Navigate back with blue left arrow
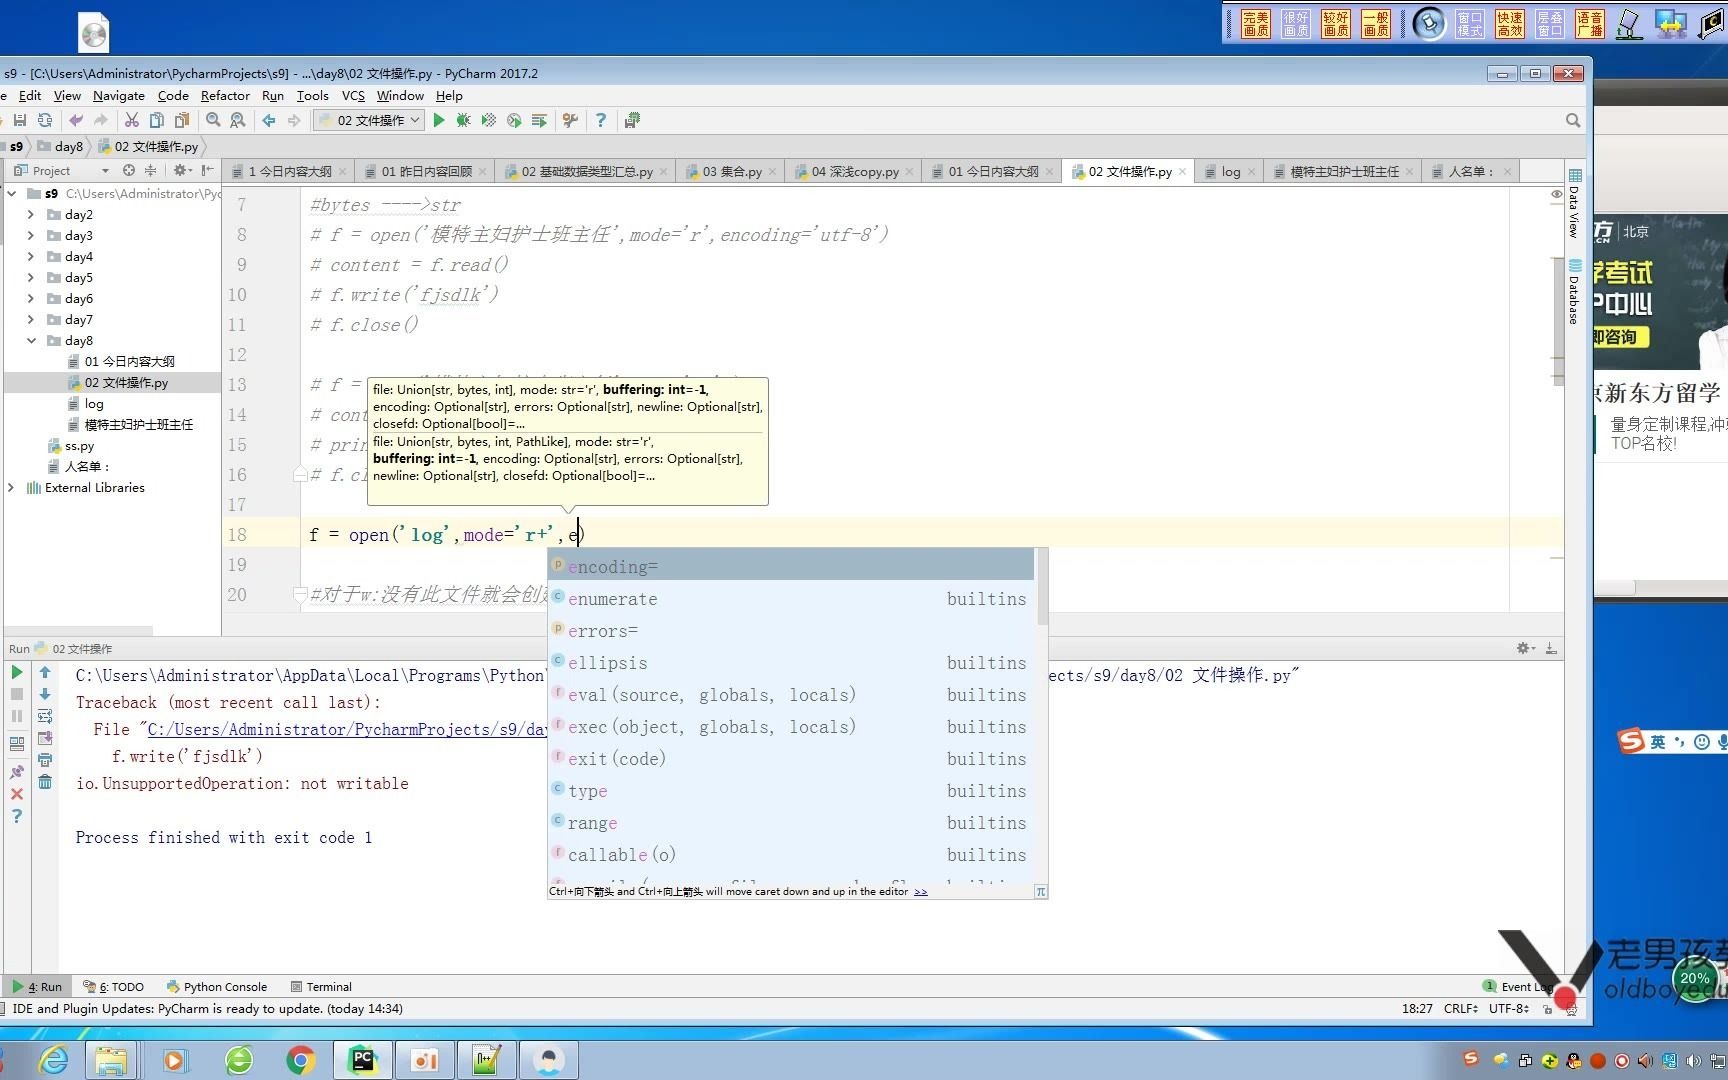This screenshot has height=1080, width=1728. pos(269,120)
